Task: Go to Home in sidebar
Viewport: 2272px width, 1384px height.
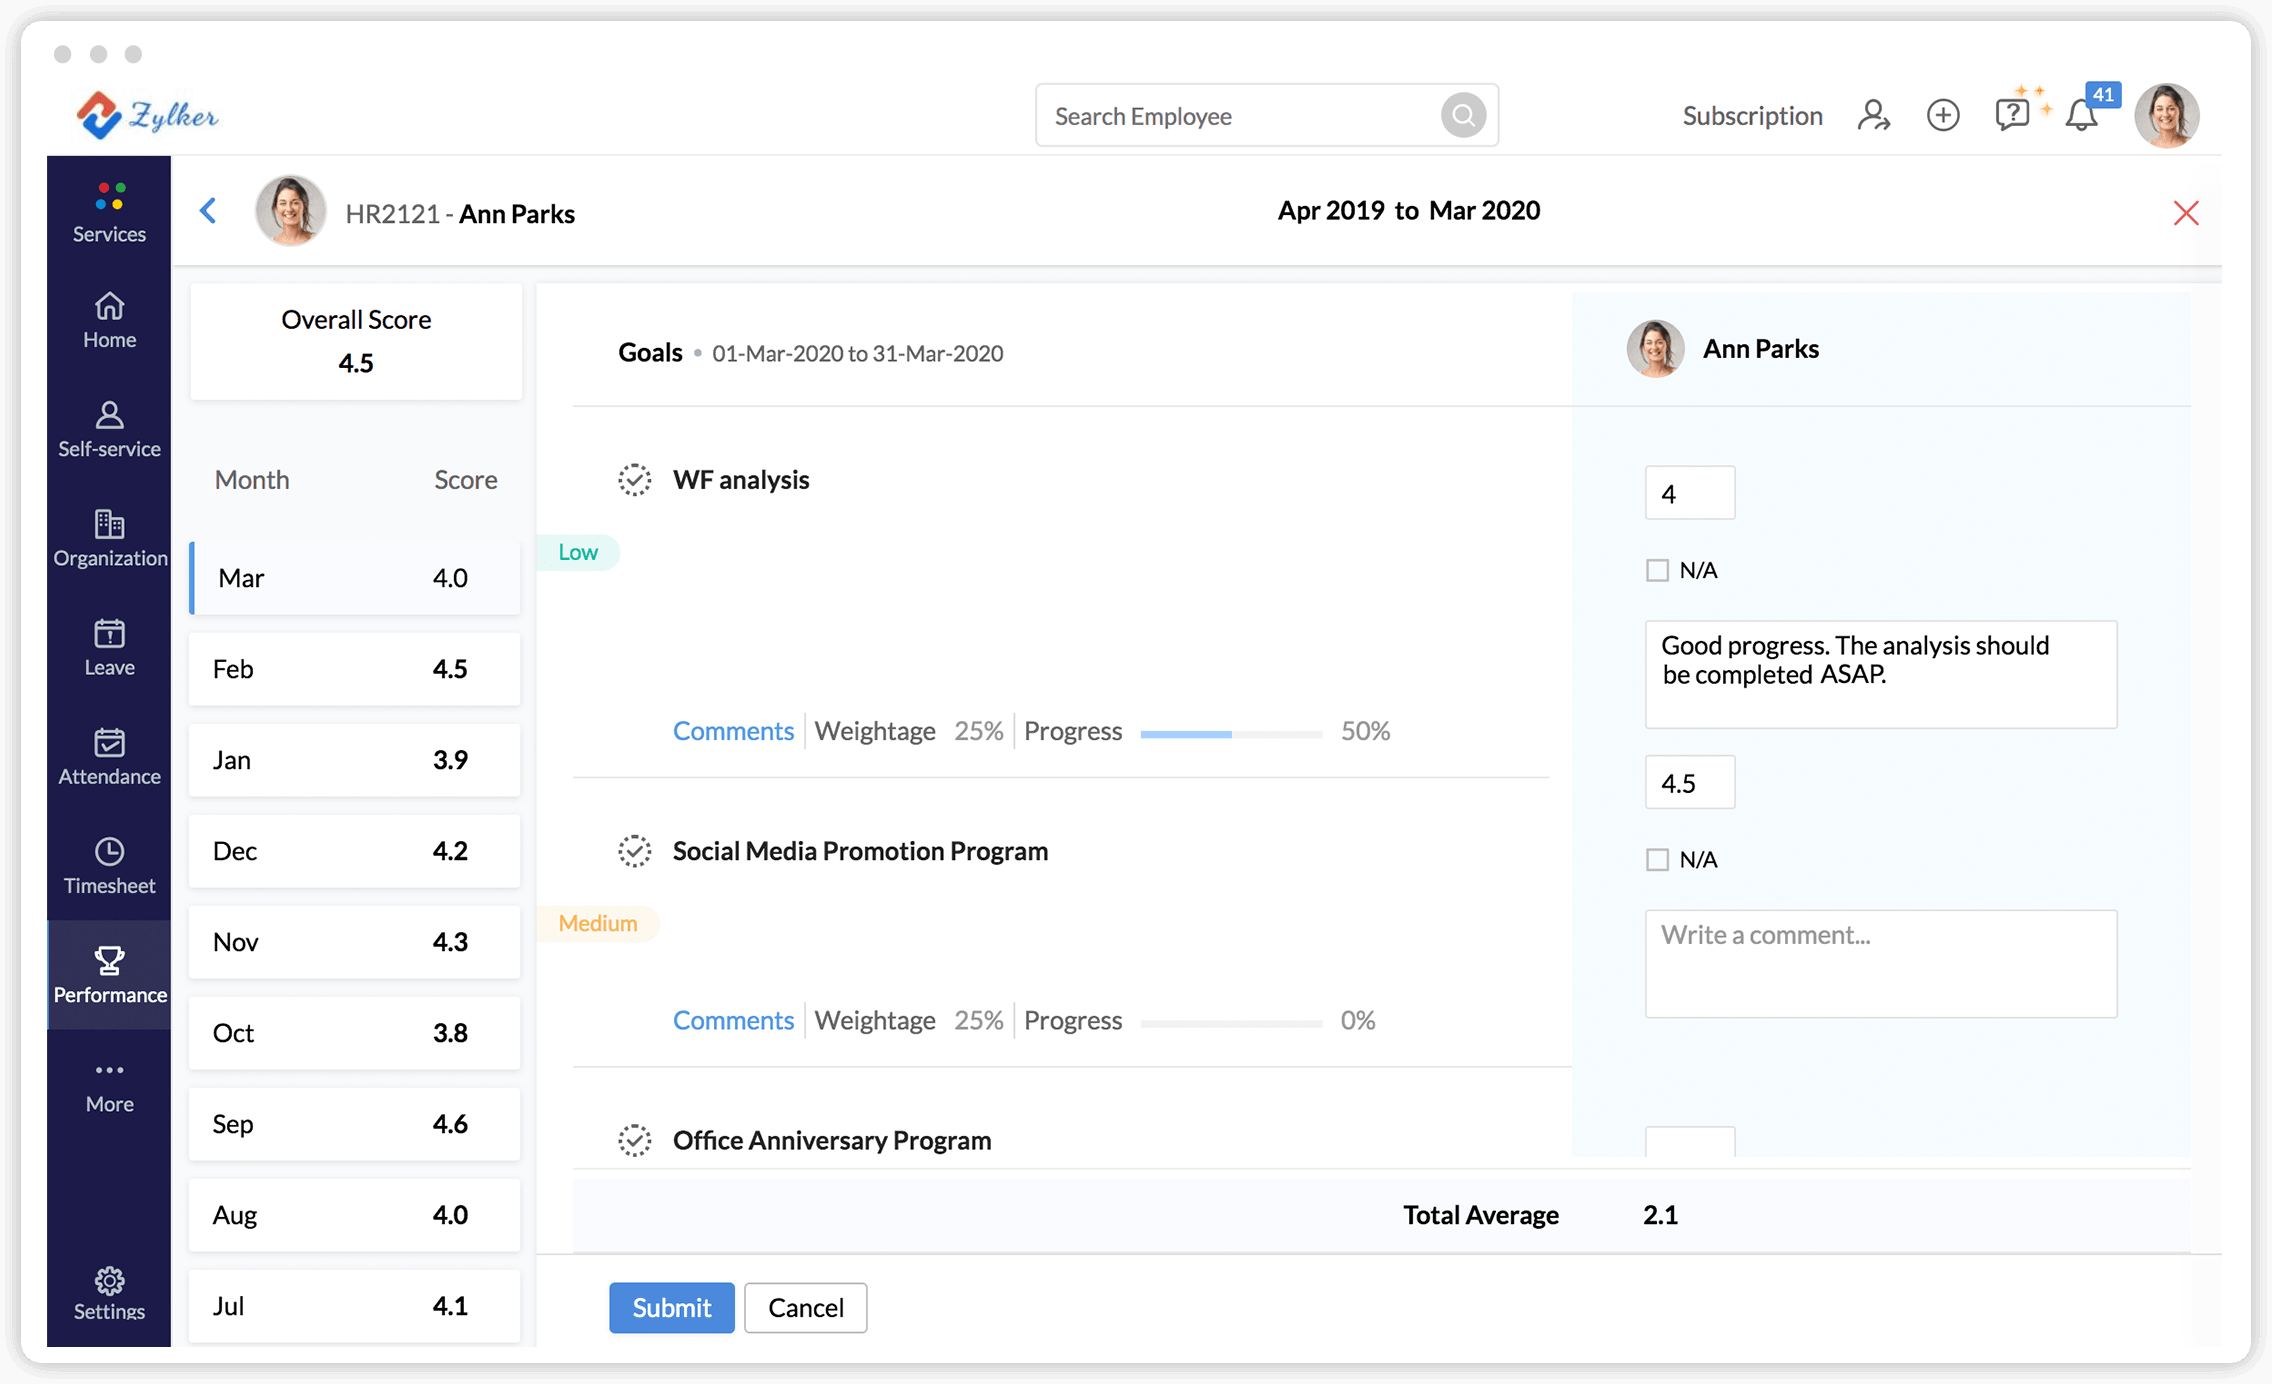Action: tap(109, 320)
